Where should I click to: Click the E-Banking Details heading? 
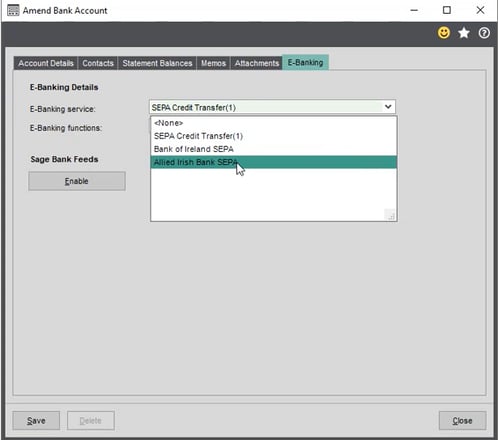point(64,87)
